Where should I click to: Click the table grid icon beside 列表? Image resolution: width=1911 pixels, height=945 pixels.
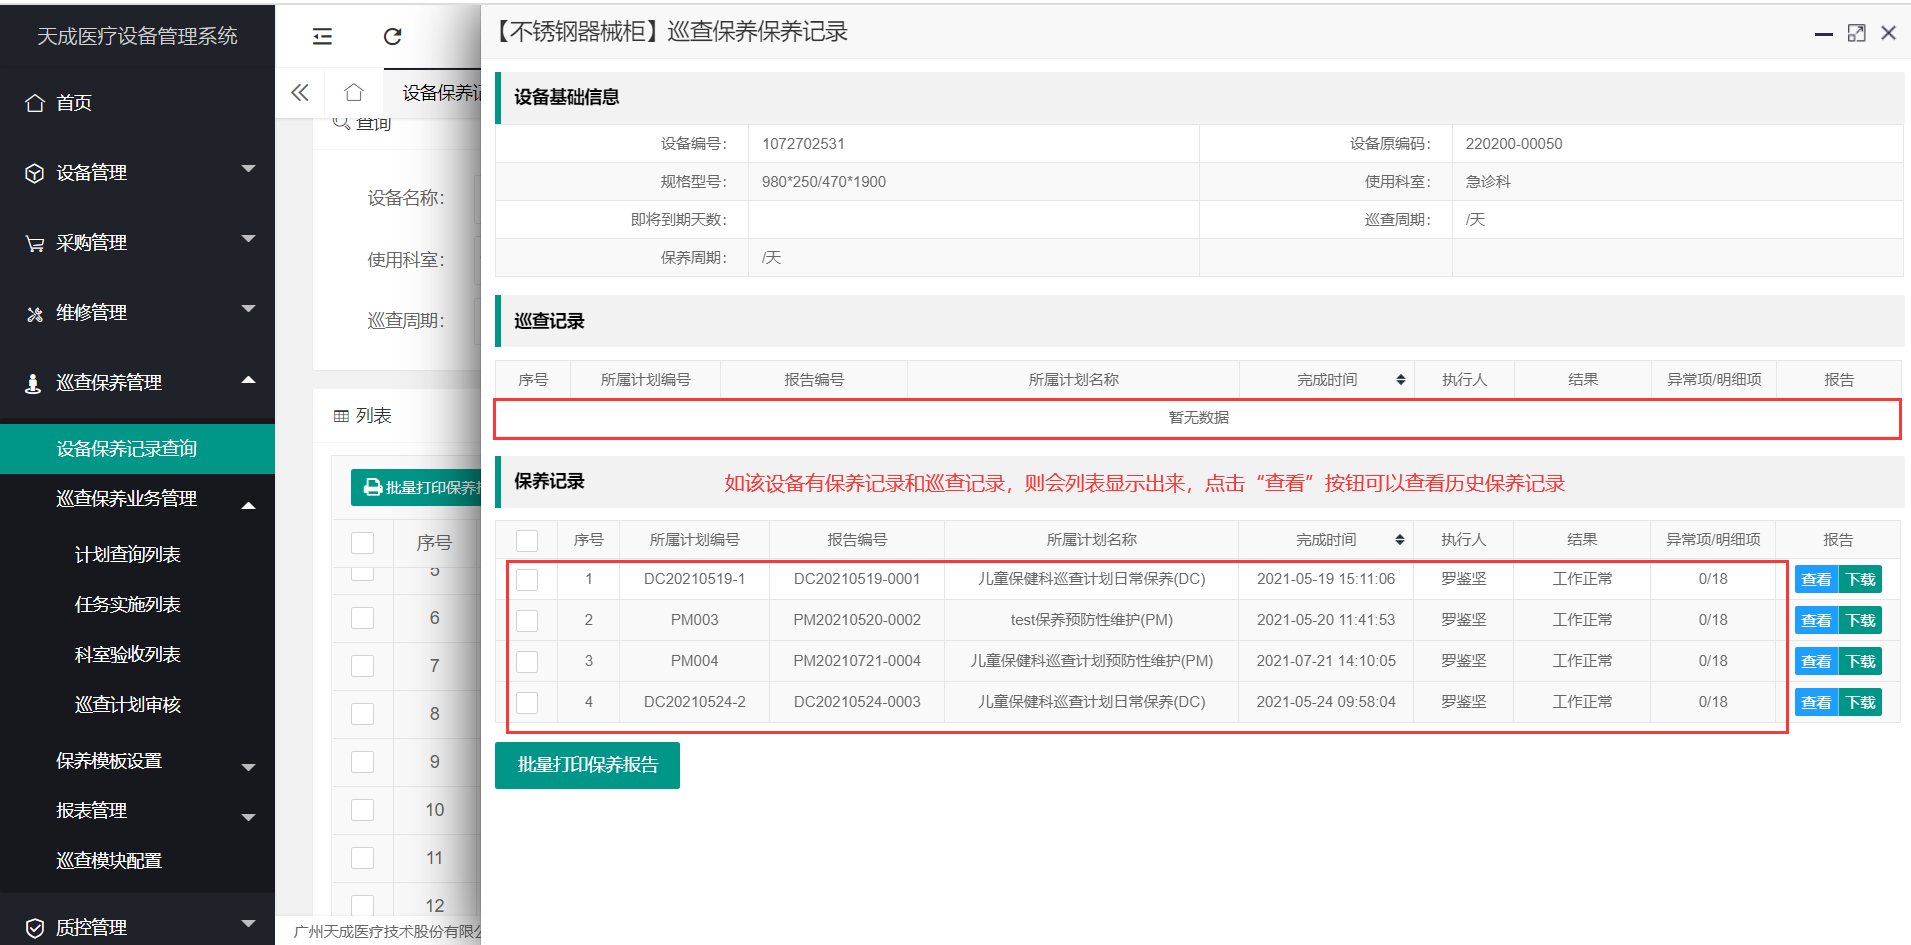point(341,416)
